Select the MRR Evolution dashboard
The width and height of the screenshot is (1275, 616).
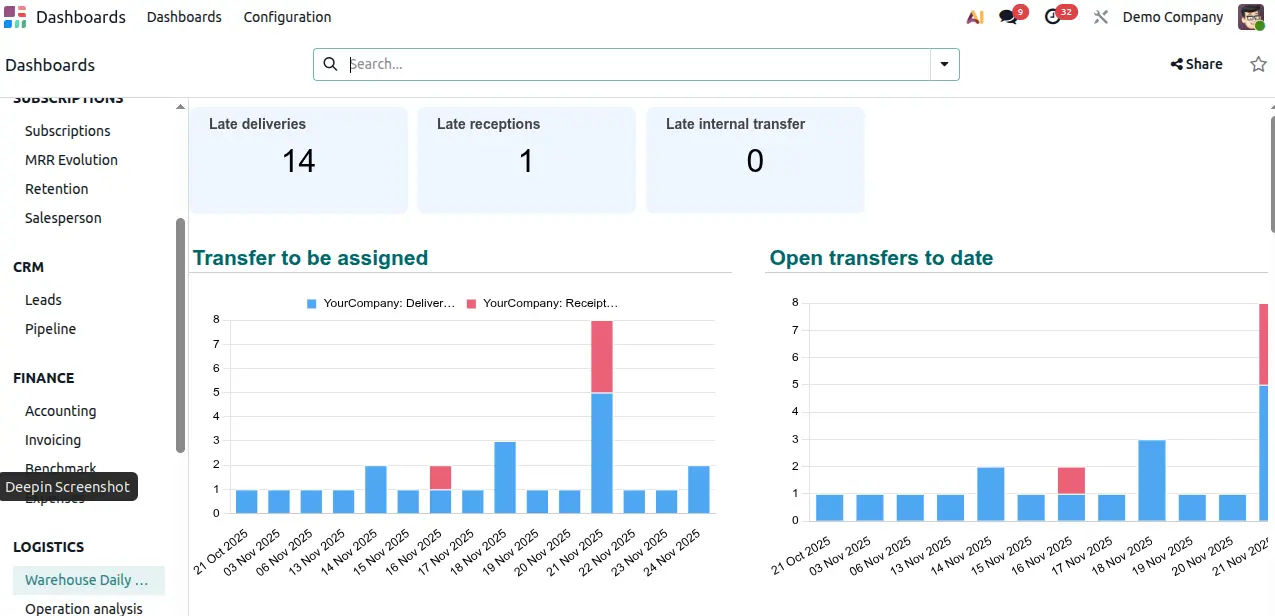71,160
